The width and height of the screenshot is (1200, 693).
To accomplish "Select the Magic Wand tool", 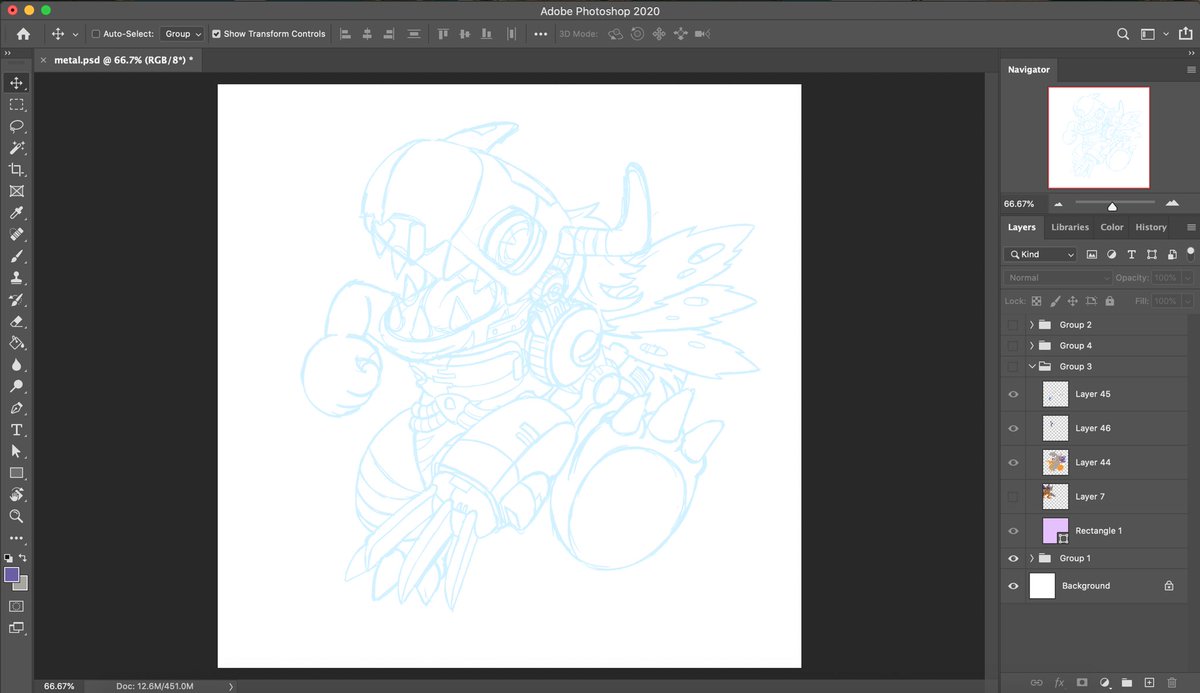I will click(16, 148).
